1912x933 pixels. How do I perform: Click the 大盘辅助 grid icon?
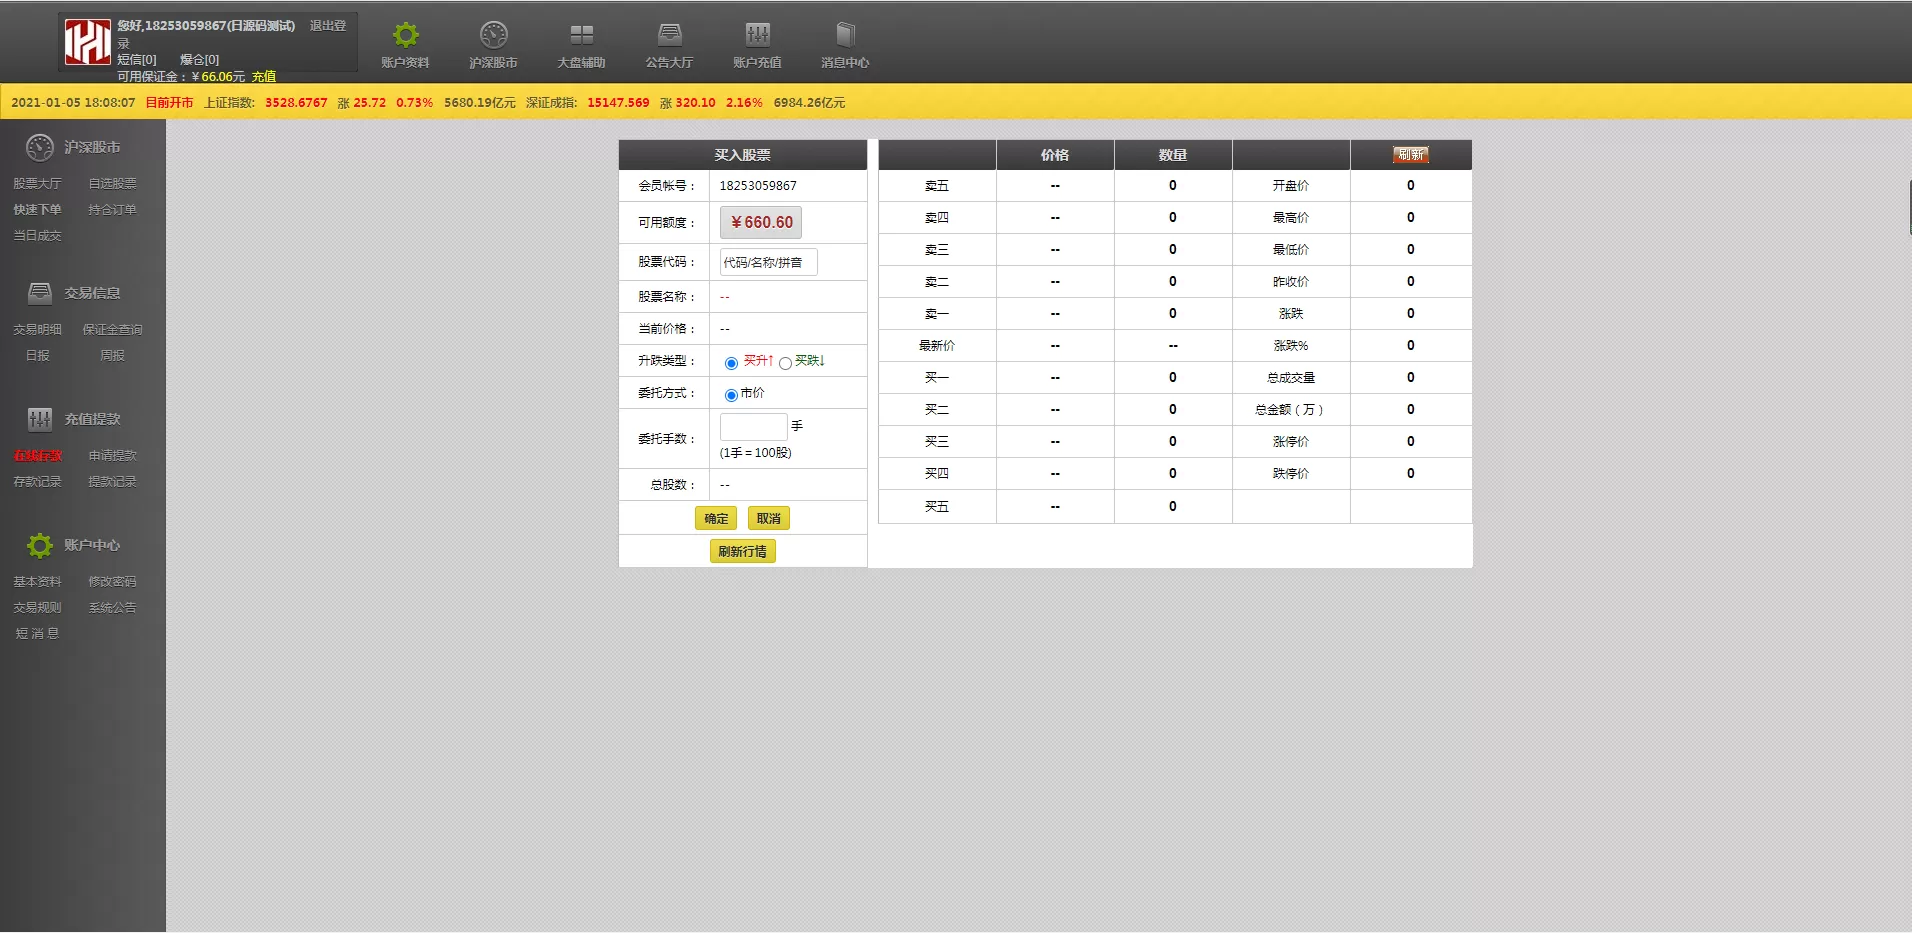(581, 36)
